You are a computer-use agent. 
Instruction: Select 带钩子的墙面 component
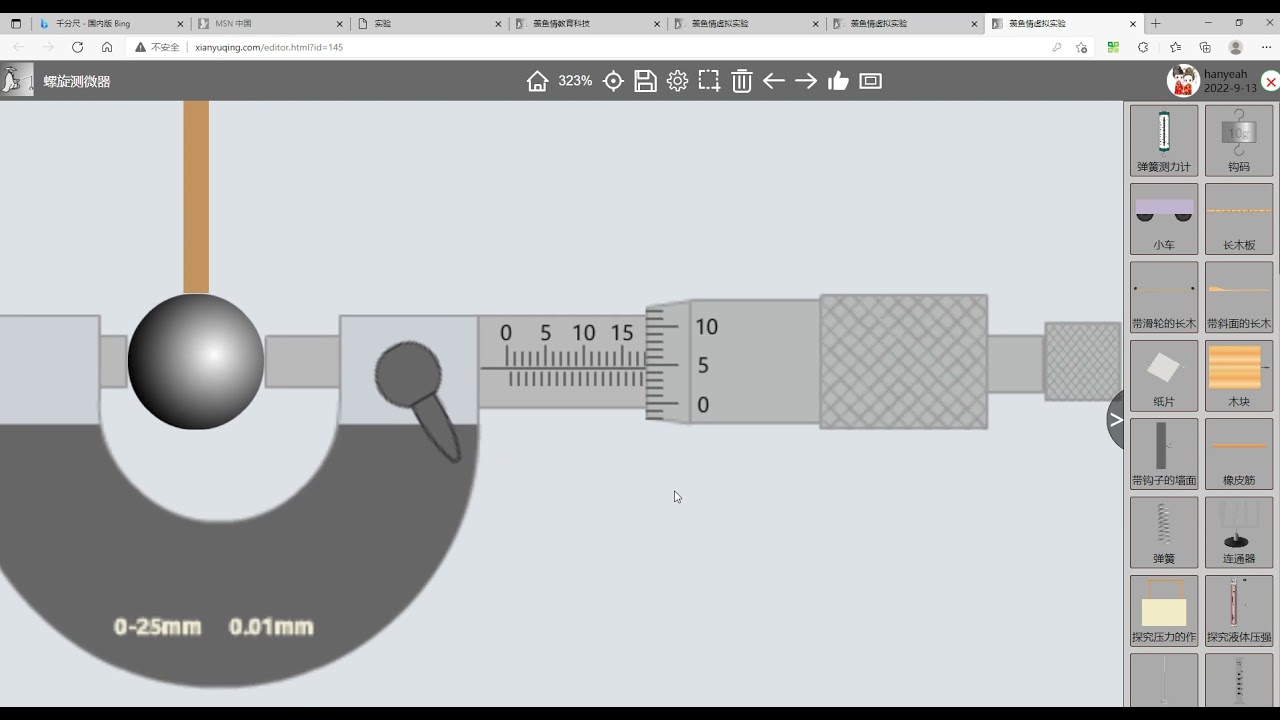coord(1164,453)
